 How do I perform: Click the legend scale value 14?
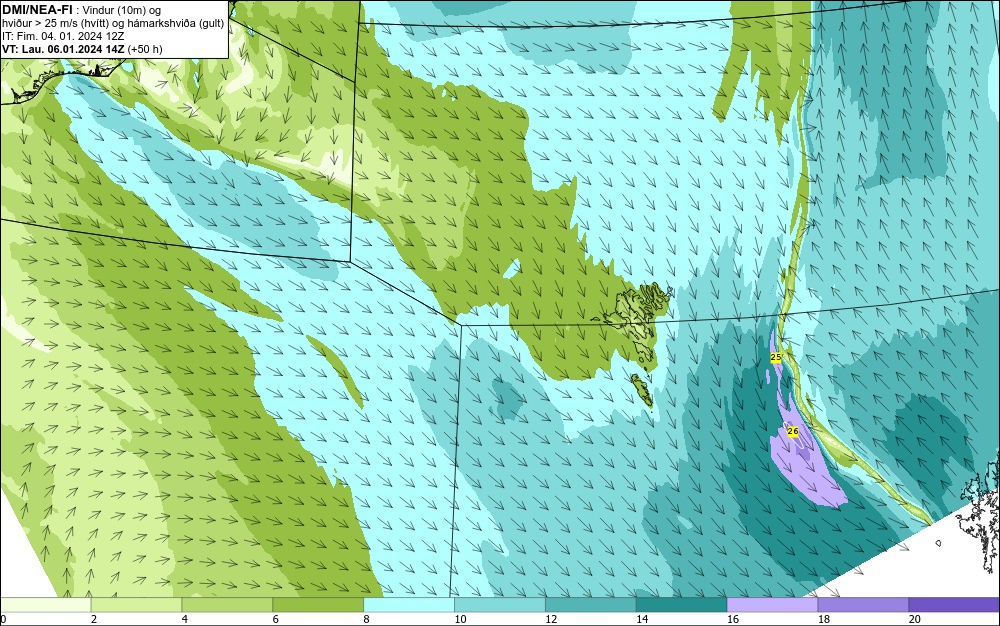(642, 619)
